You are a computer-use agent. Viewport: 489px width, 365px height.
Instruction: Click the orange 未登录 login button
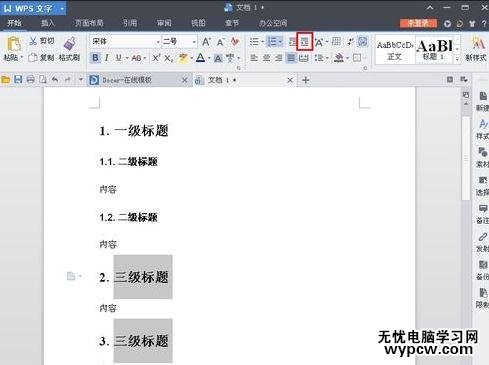pos(419,23)
